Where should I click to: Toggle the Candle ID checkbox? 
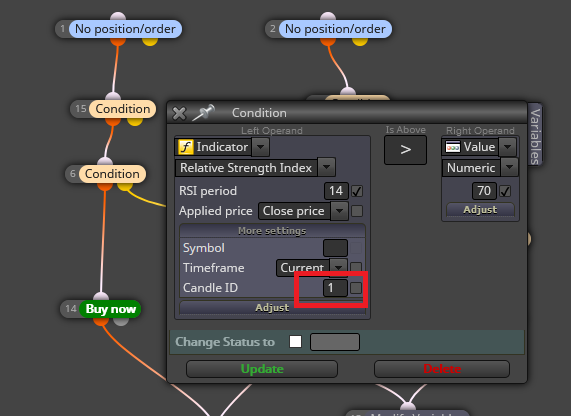click(x=356, y=288)
